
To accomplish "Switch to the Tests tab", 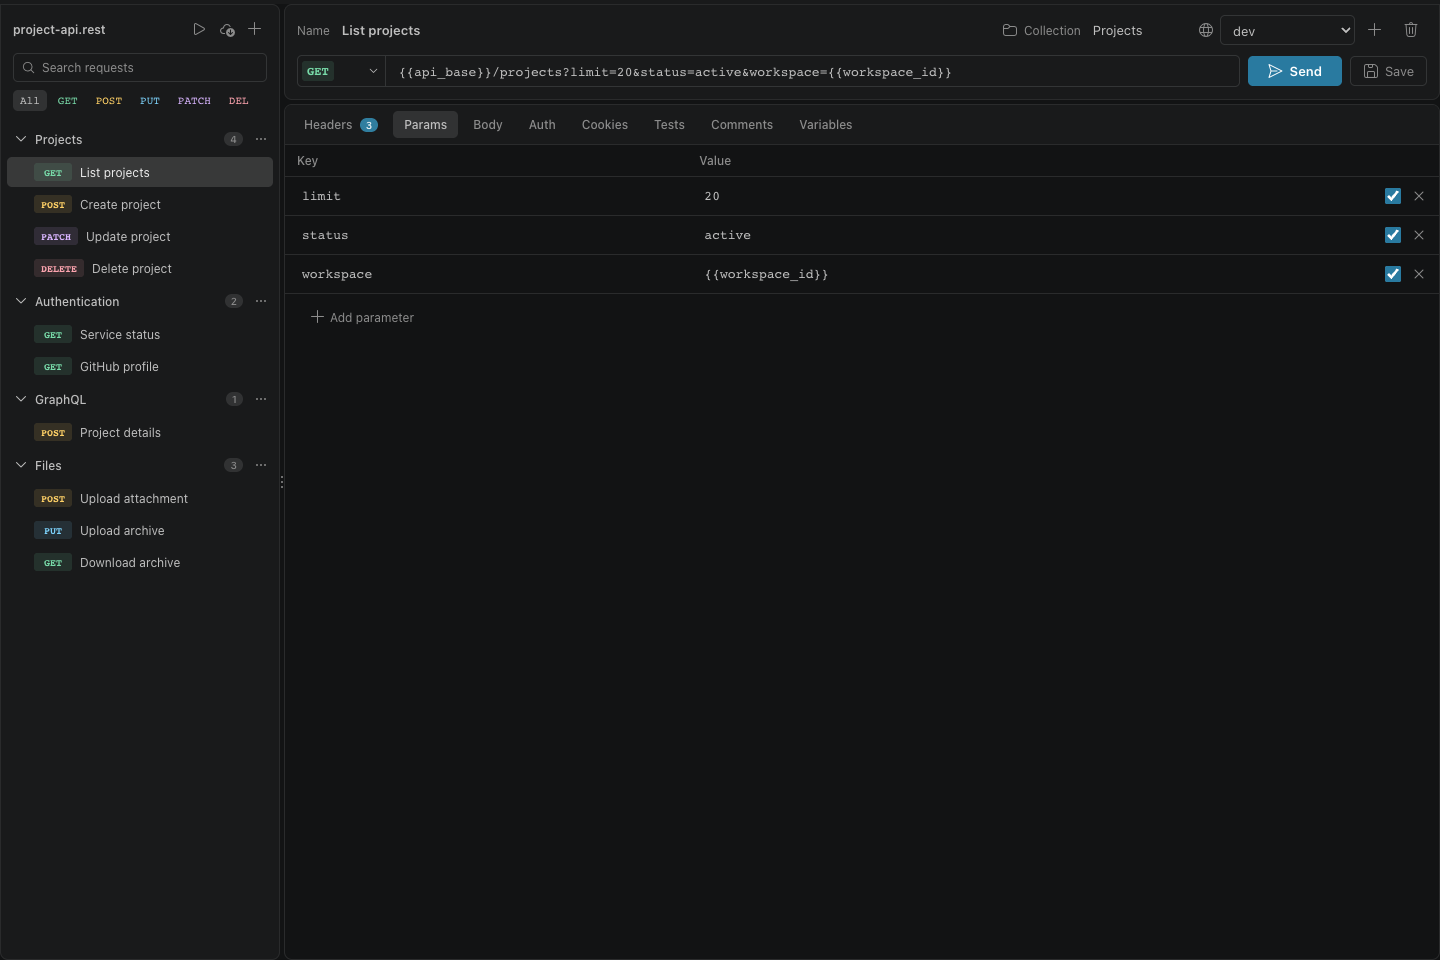I will point(669,125).
